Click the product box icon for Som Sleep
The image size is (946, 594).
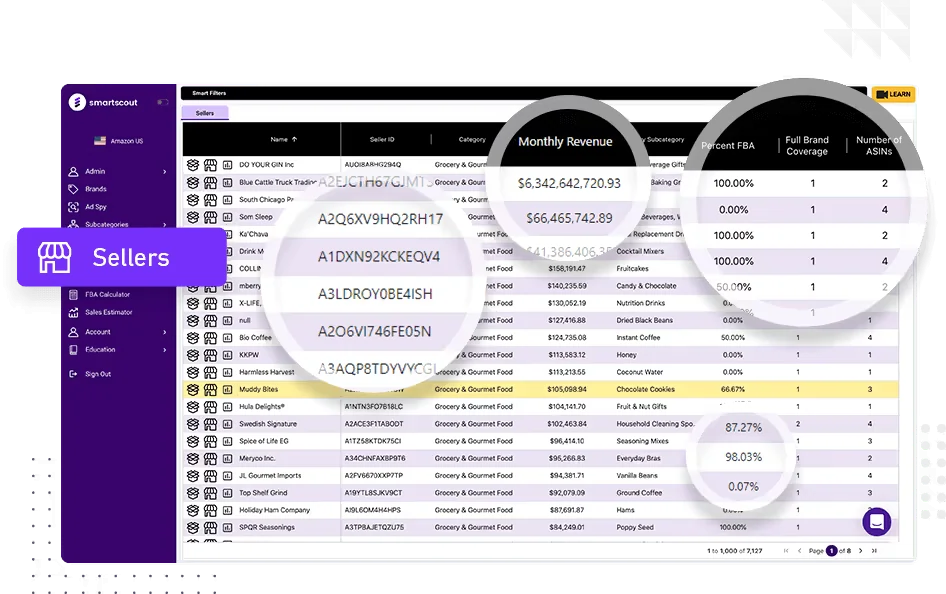pyautogui.click(x=193, y=215)
